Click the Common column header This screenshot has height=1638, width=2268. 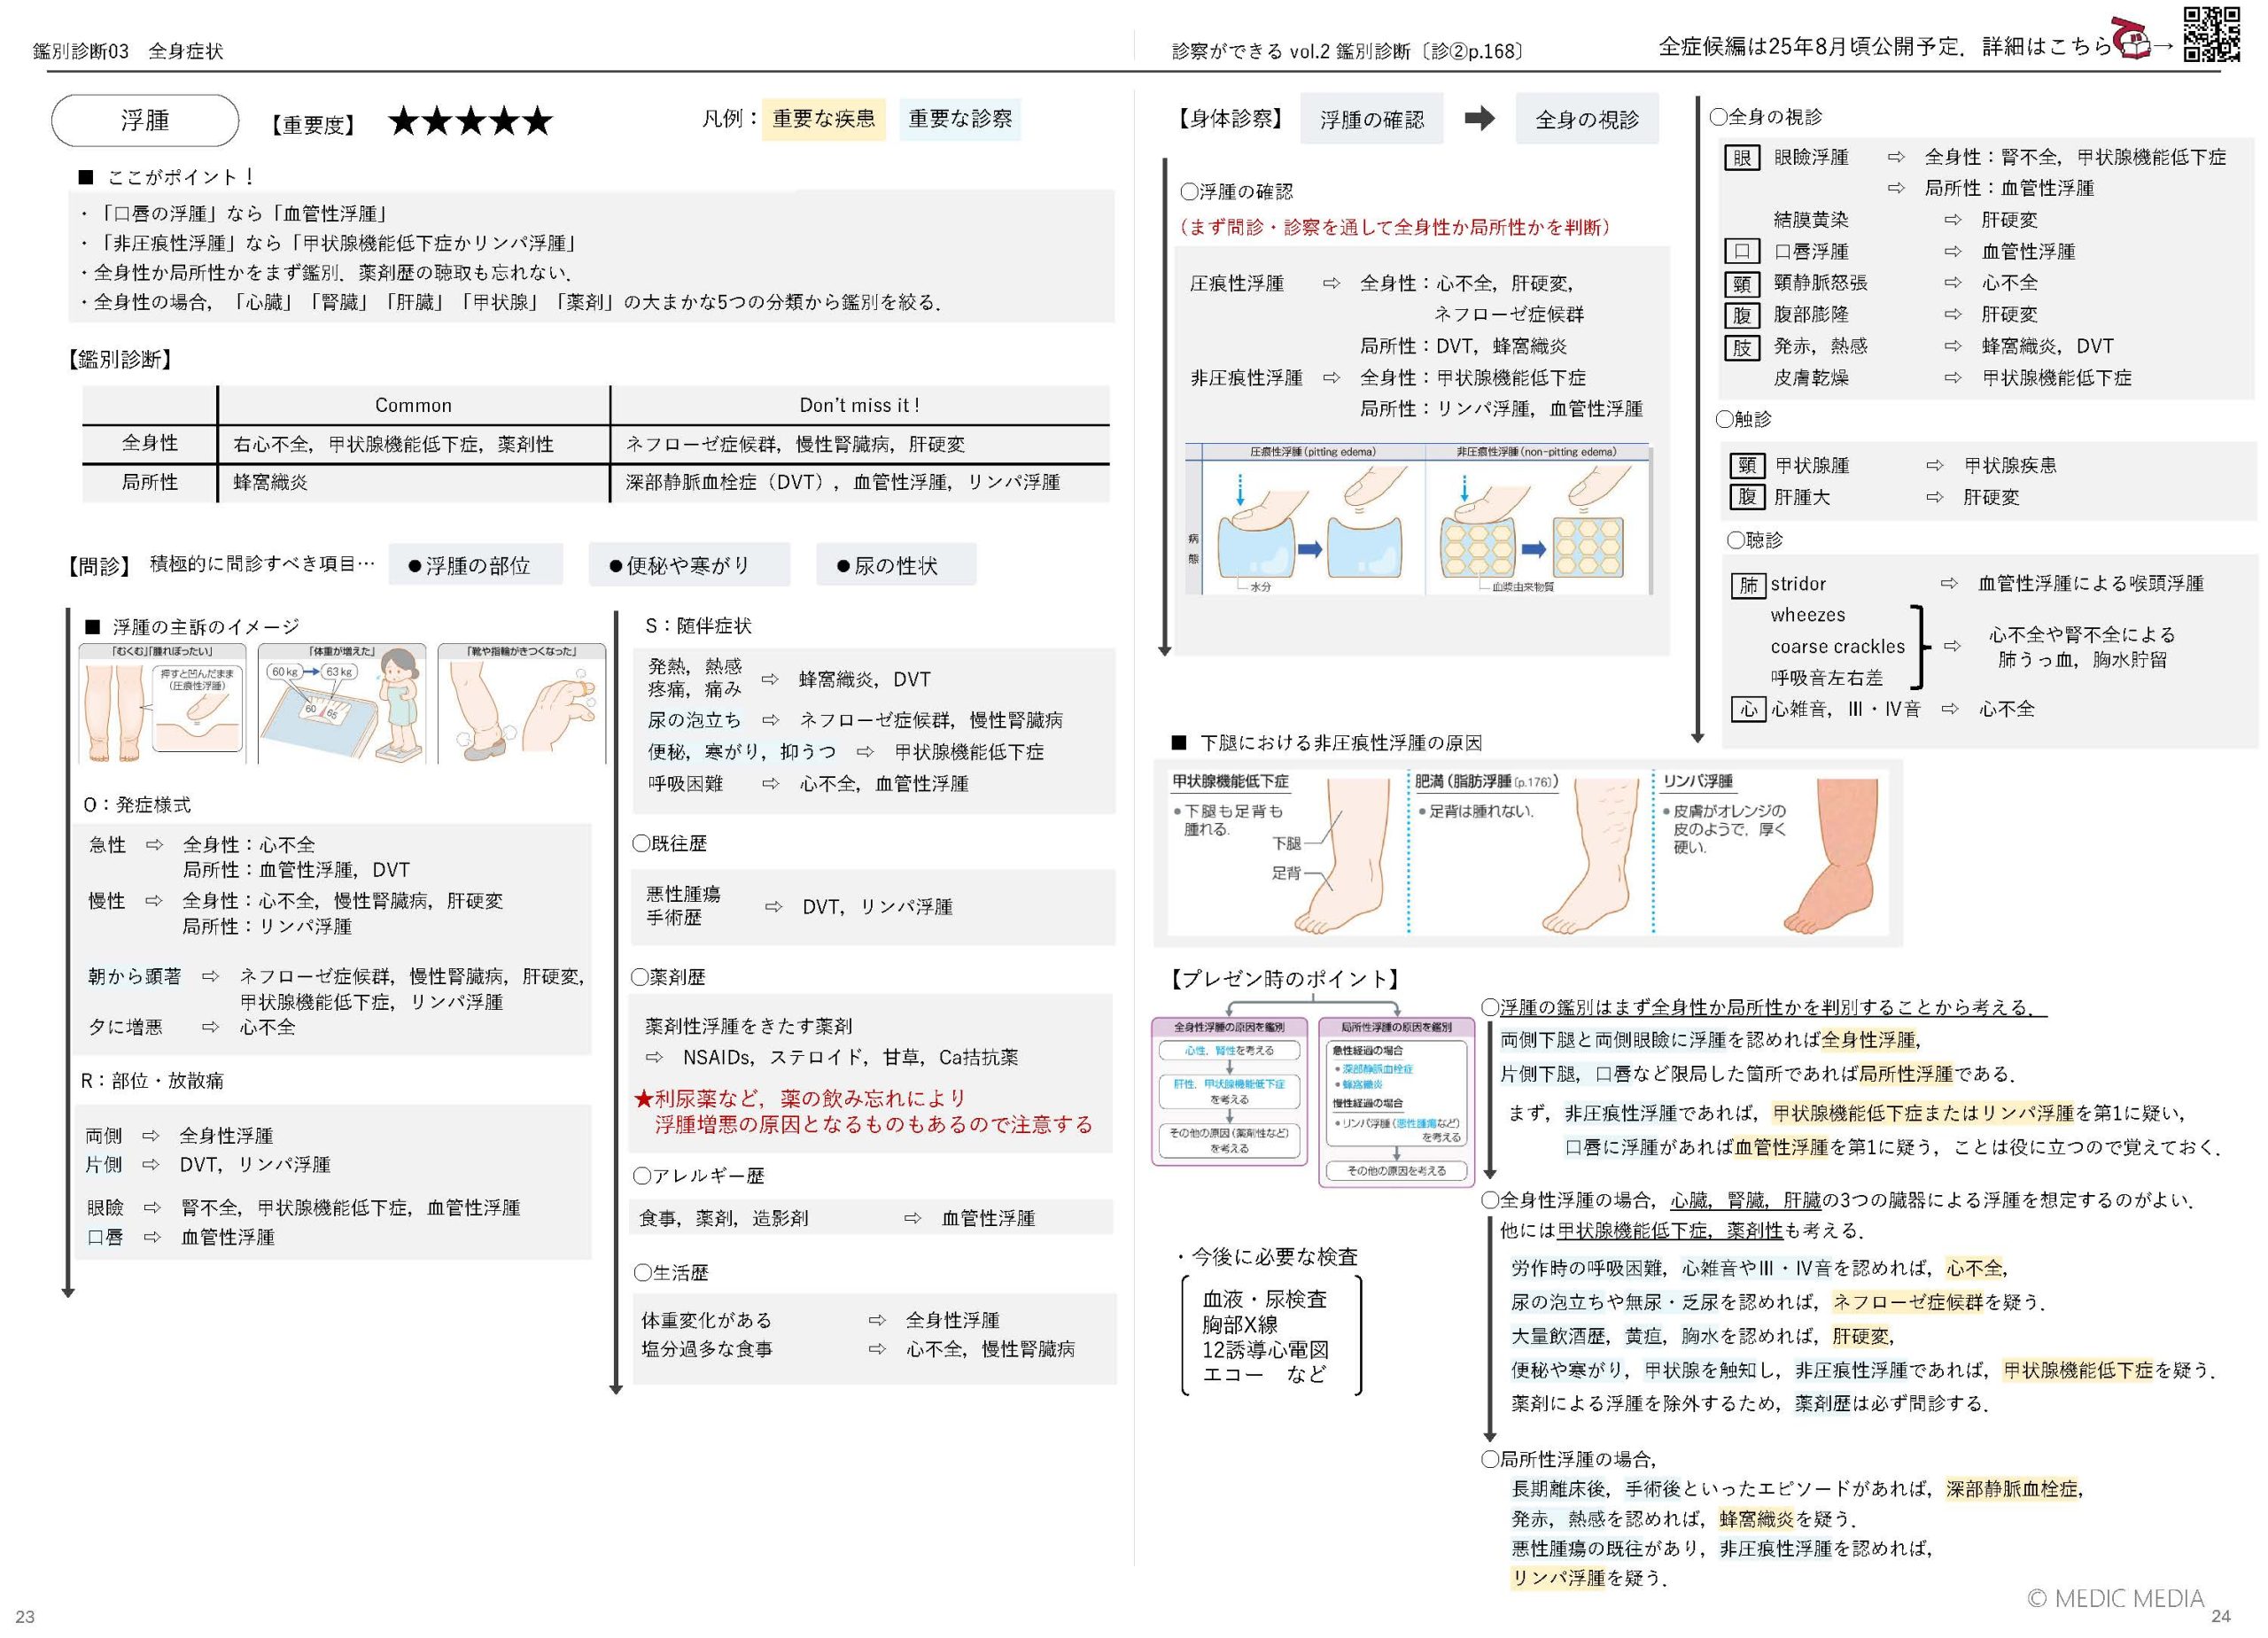[x=413, y=405]
